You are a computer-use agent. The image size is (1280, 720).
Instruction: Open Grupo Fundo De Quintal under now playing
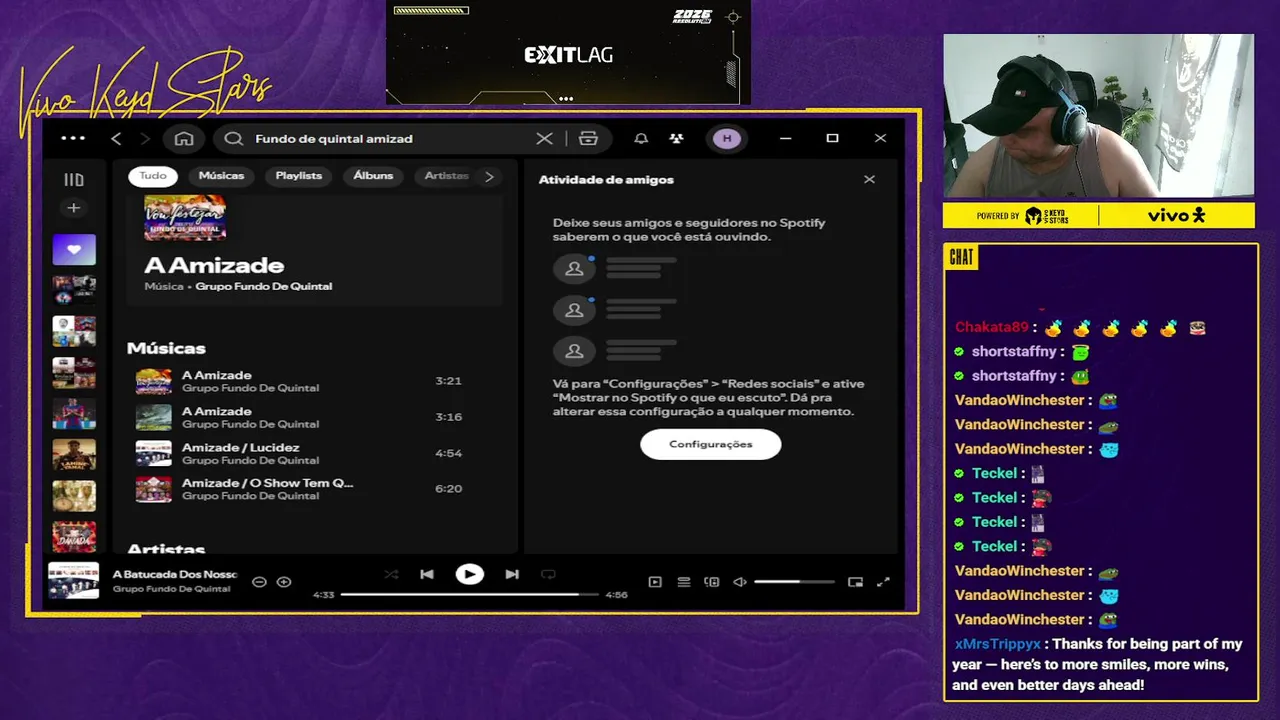pos(171,589)
